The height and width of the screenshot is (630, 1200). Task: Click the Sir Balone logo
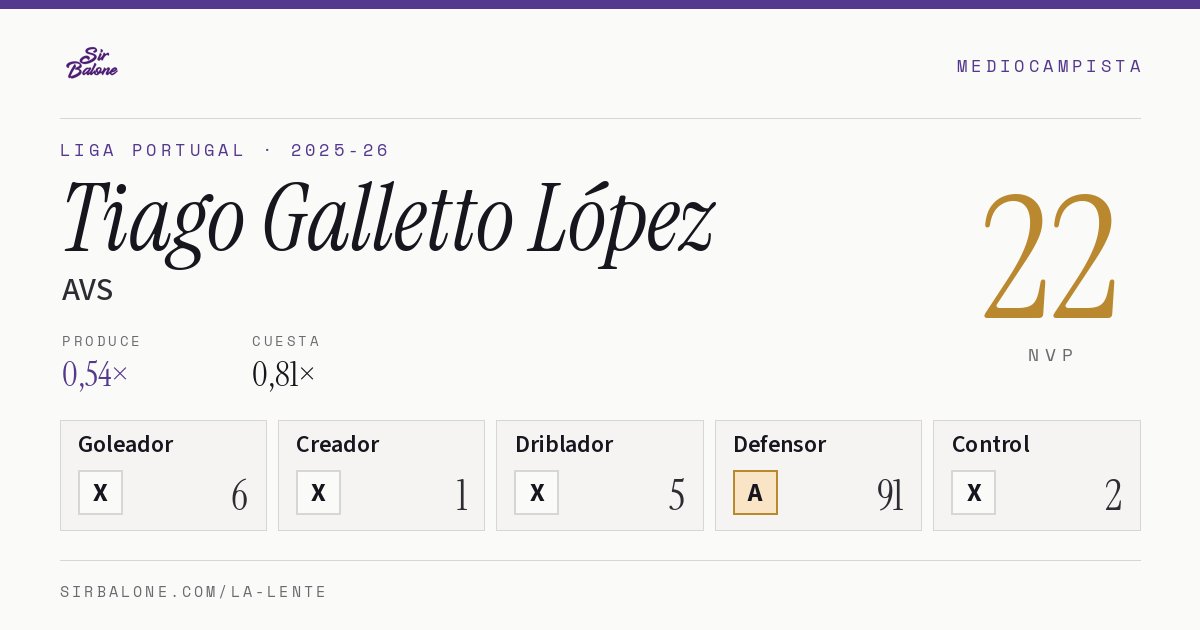pyautogui.click(x=92, y=63)
